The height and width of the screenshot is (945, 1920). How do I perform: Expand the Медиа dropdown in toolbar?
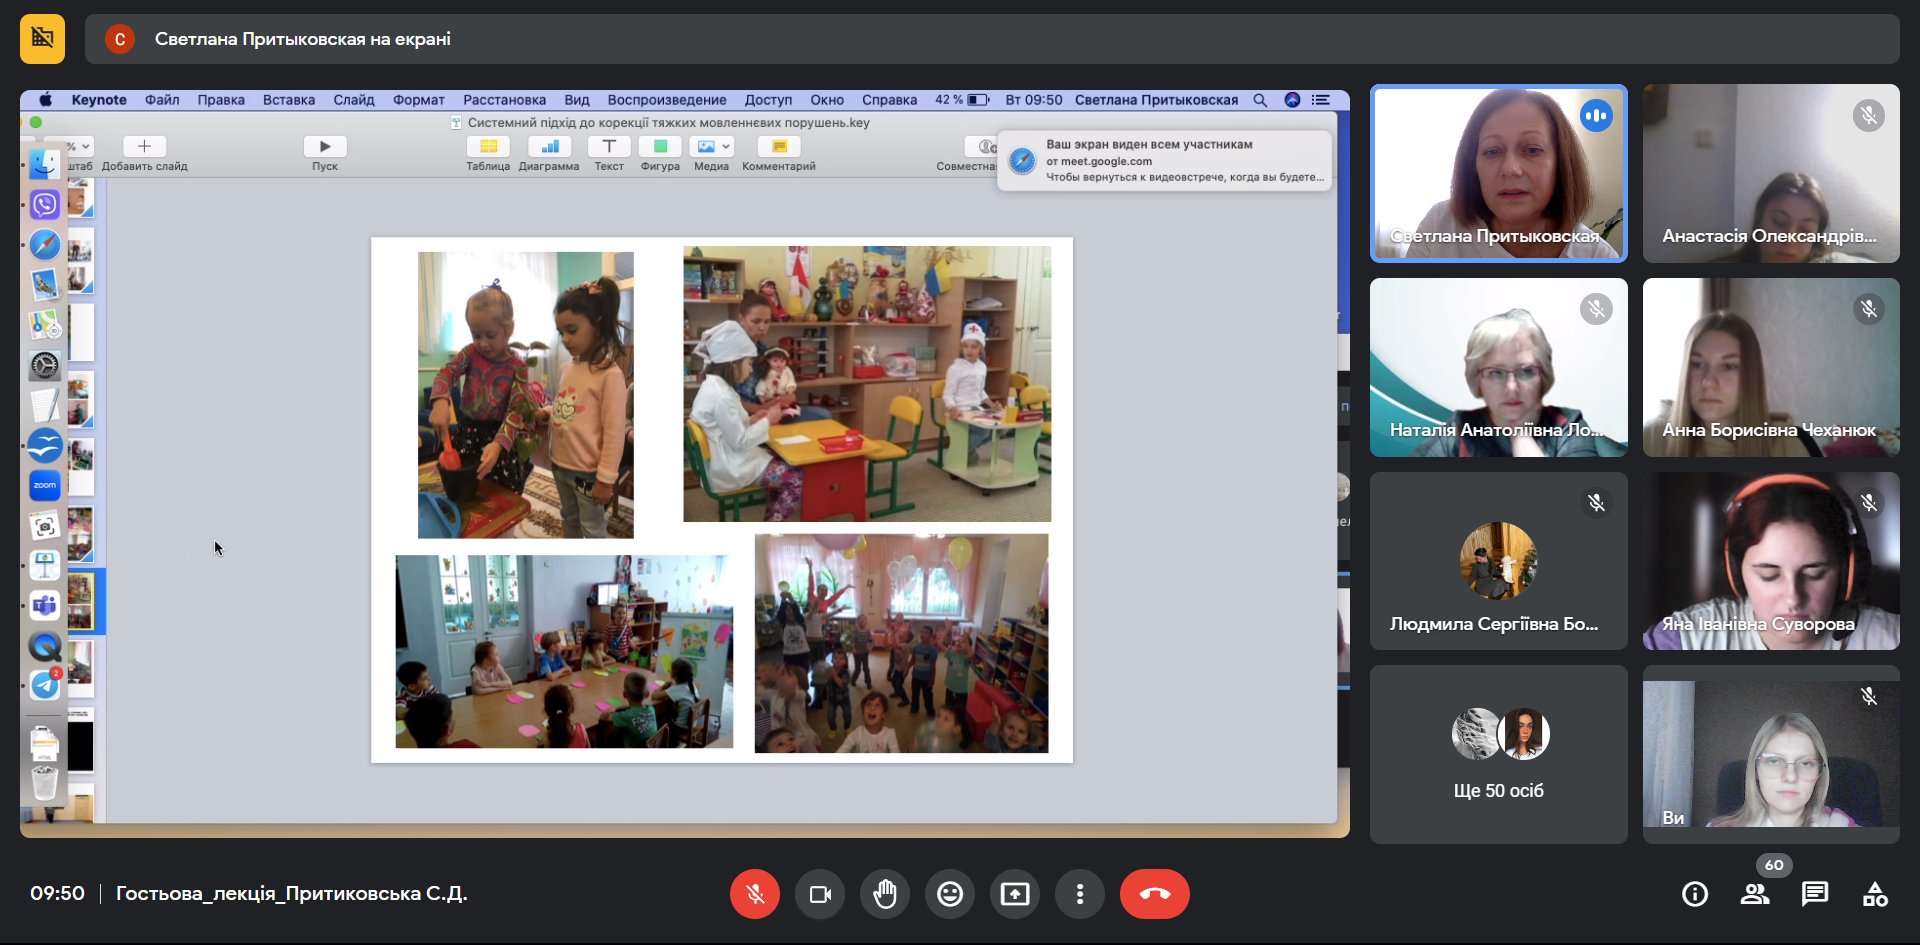[725, 146]
